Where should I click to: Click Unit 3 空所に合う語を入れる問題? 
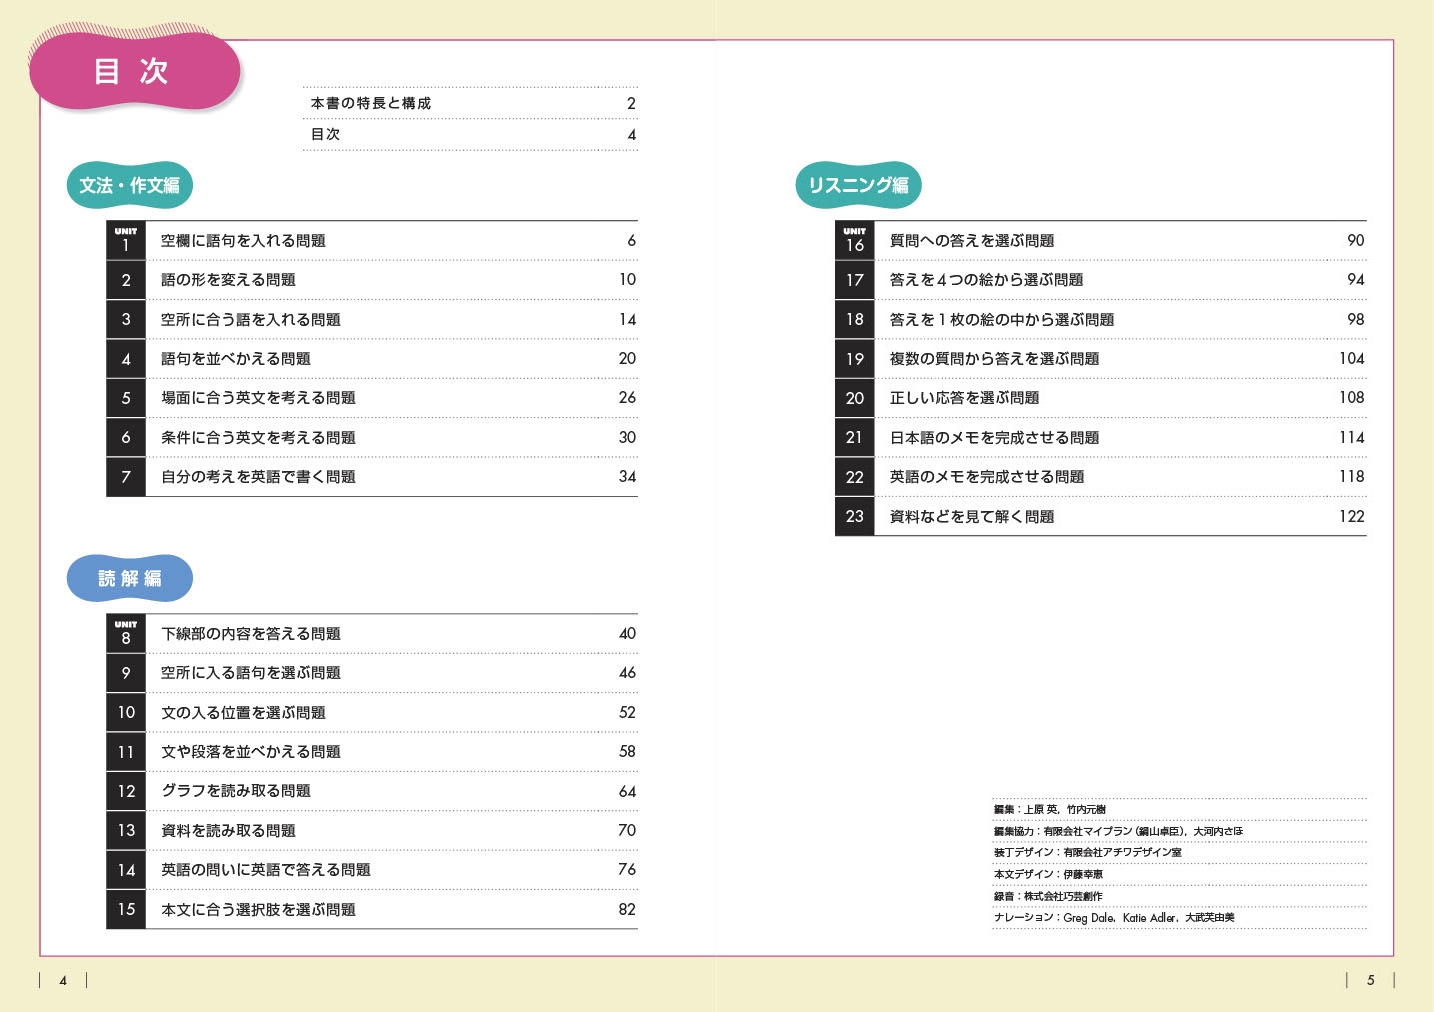(x=372, y=319)
